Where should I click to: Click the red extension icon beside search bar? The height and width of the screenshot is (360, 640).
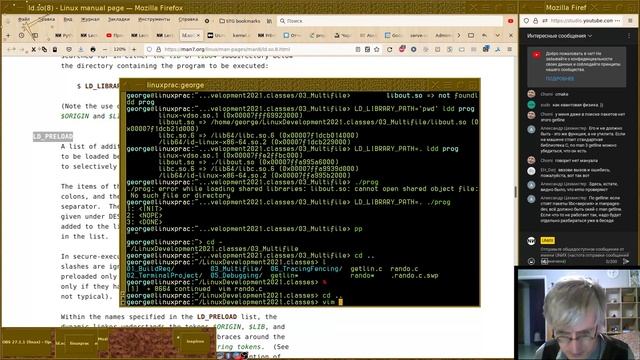(510, 21)
